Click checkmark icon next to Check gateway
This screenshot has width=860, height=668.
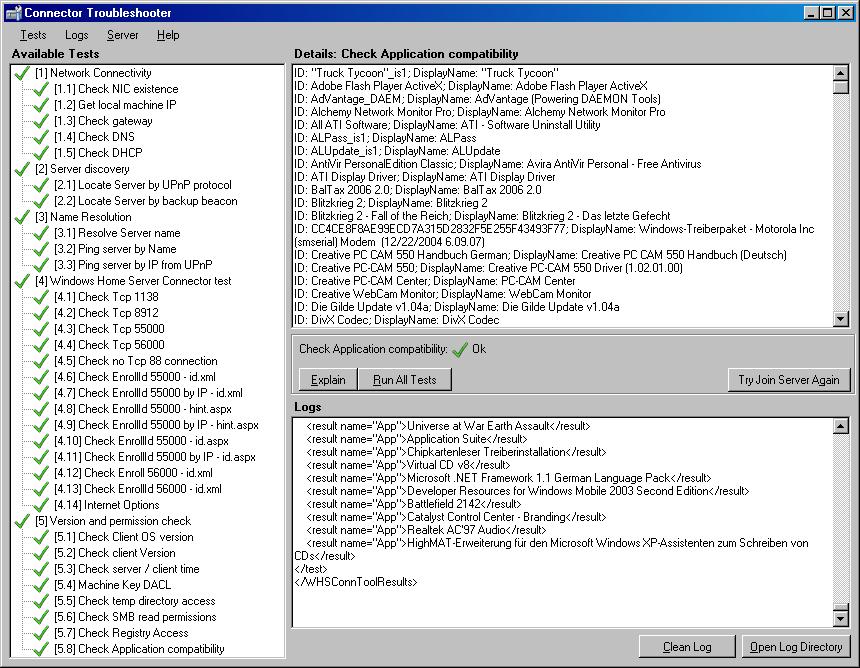pos(41,121)
